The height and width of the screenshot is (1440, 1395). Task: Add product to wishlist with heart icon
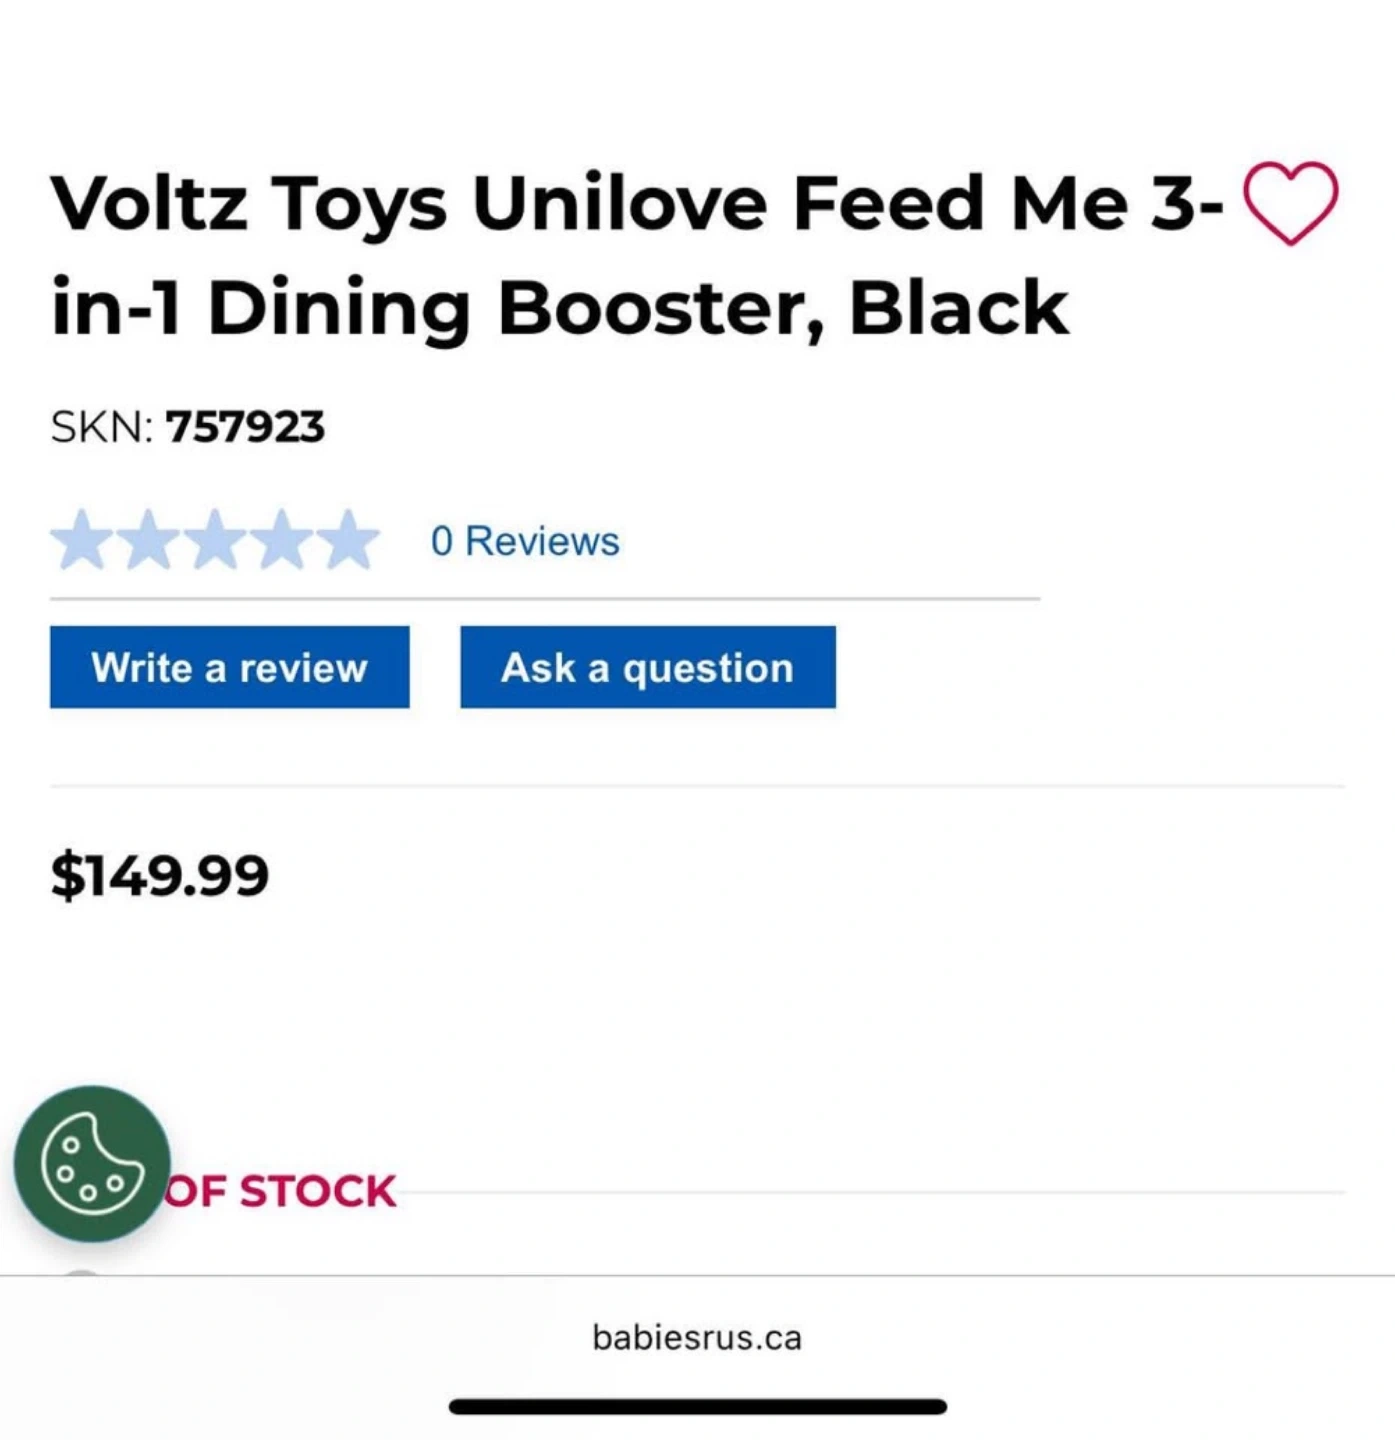pyautogui.click(x=1289, y=203)
